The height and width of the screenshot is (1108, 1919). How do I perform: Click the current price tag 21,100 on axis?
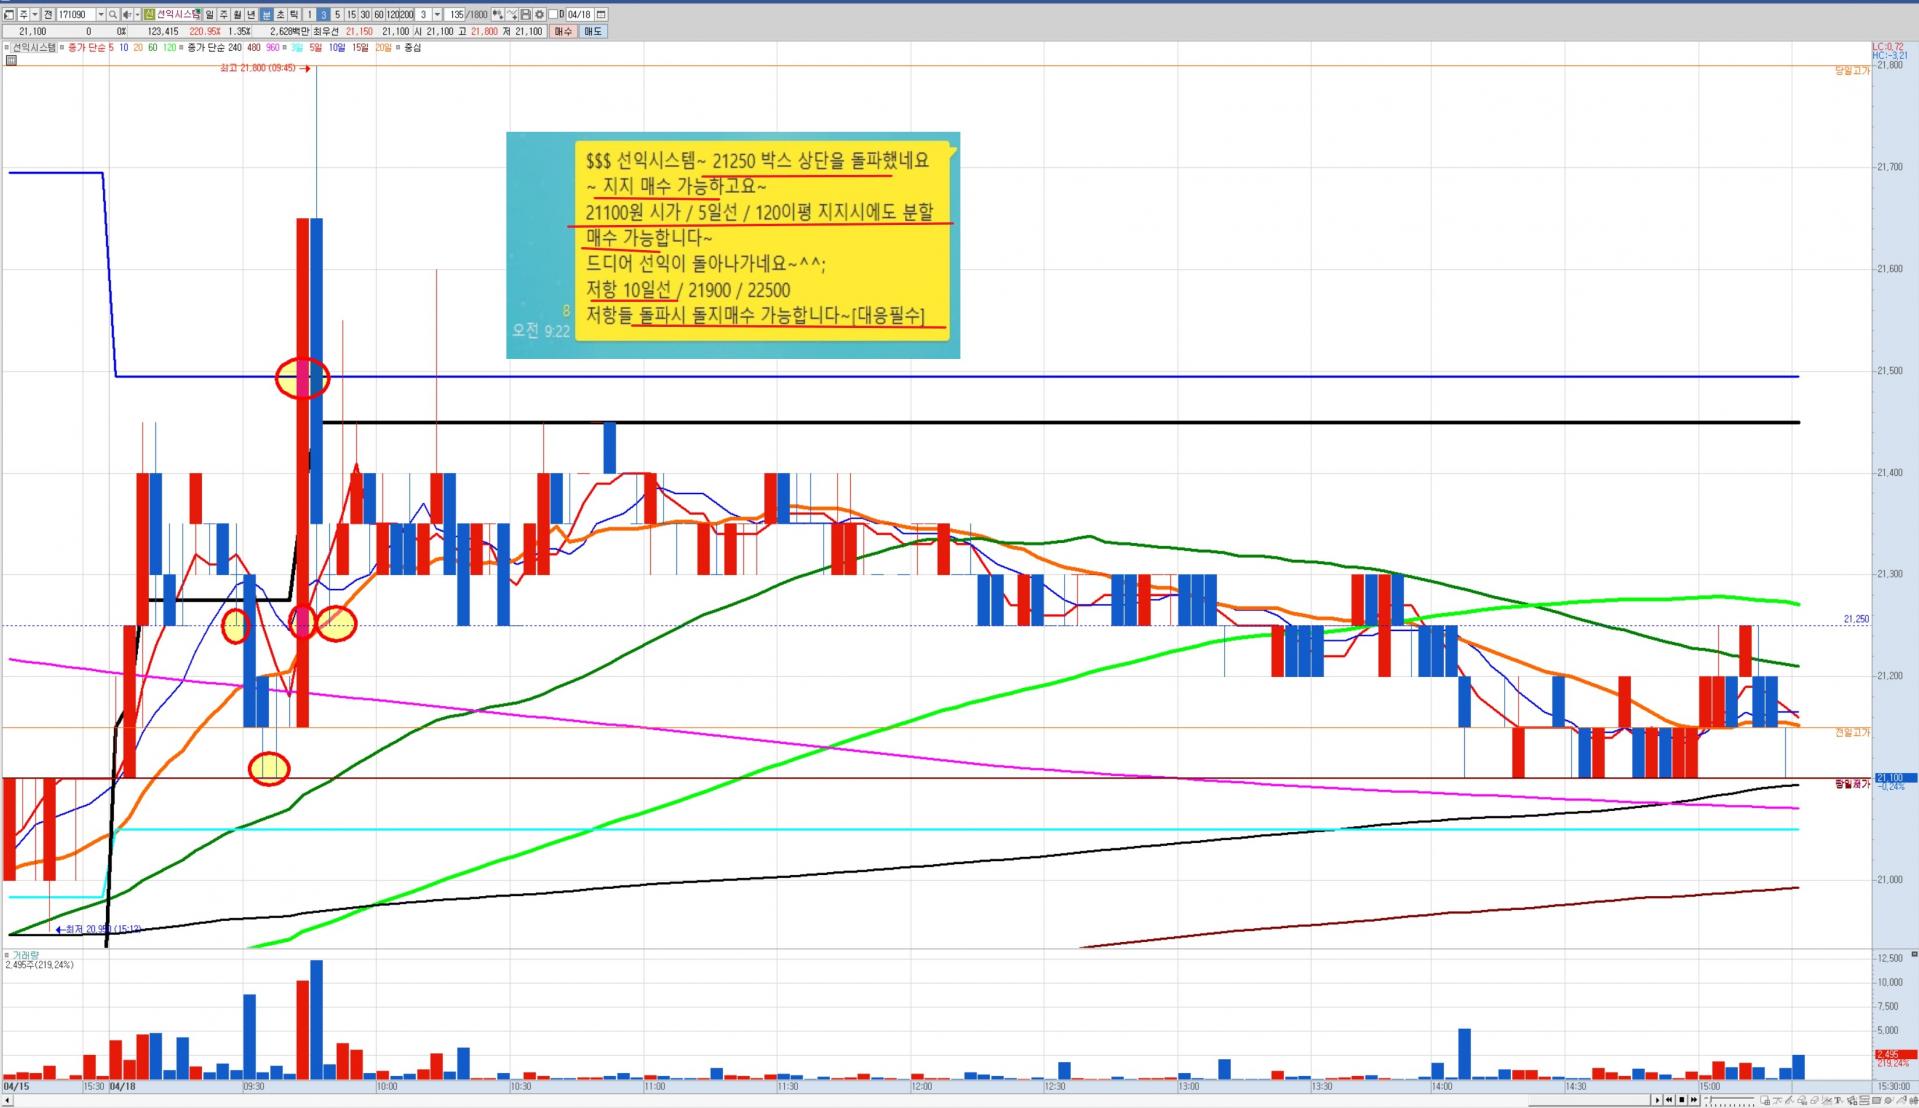(1896, 777)
